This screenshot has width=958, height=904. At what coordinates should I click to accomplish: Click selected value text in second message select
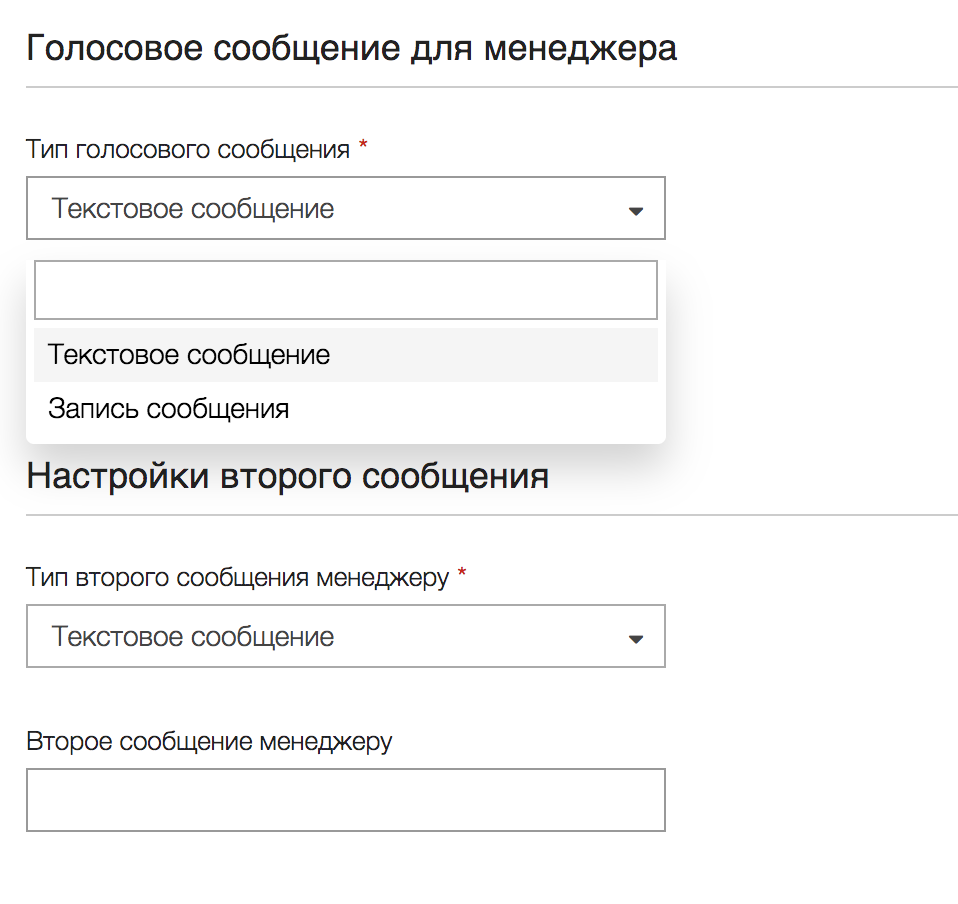[x=193, y=637]
